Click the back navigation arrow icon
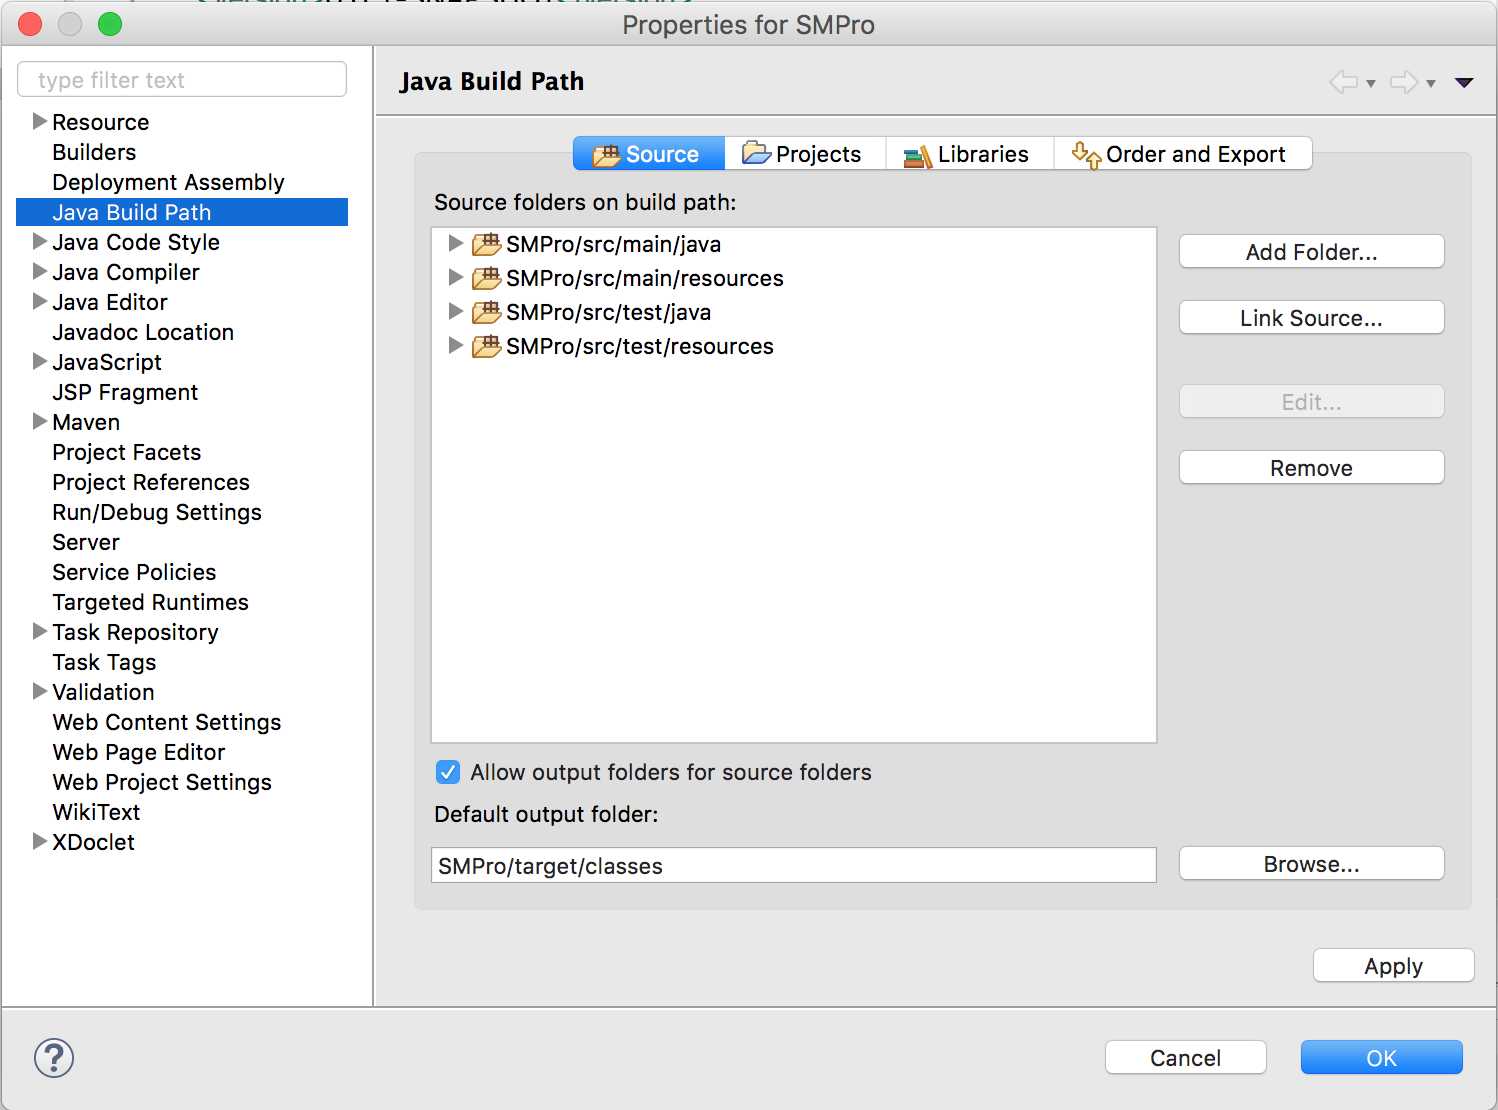1498x1110 pixels. point(1343,82)
